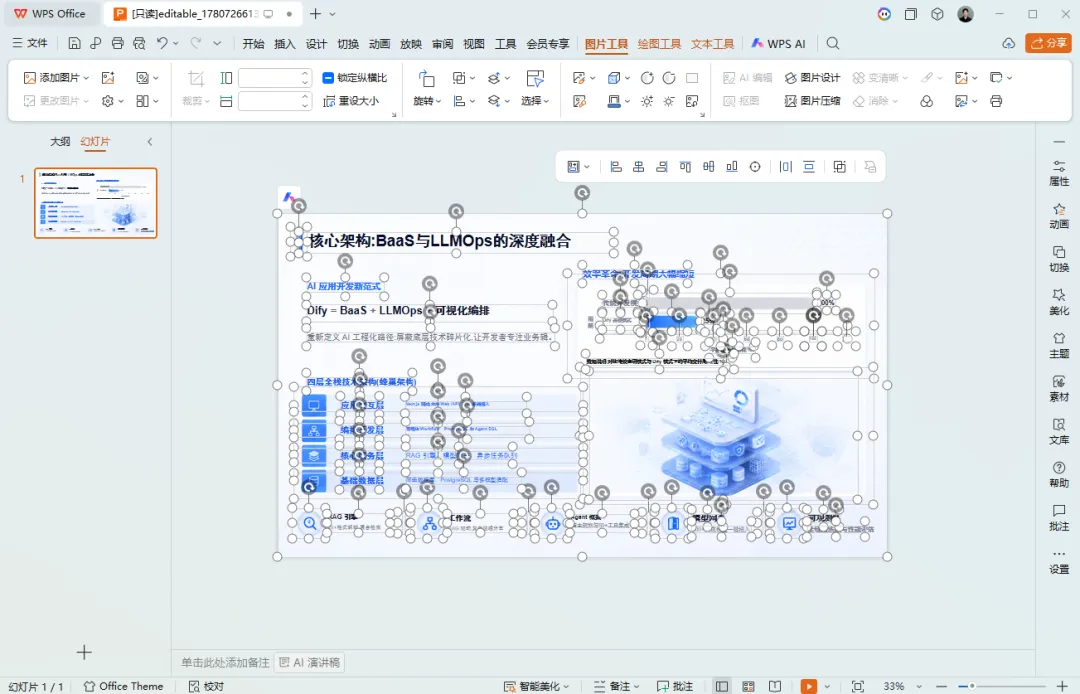Open the search magnifier in ribbon bar
This screenshot has height=694, width=1080.
click(833, 43)
